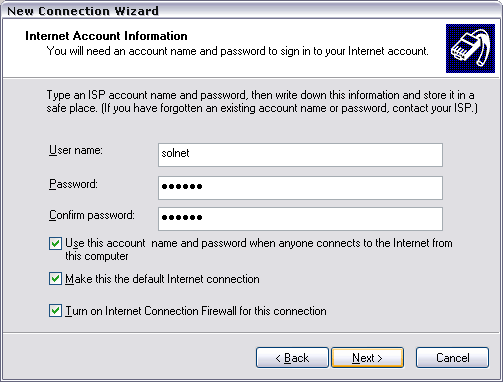This screenshot has width=503, height=382.
Task: Click the 'solnet' text inside the user name box
Action: (x=175, y=153)
